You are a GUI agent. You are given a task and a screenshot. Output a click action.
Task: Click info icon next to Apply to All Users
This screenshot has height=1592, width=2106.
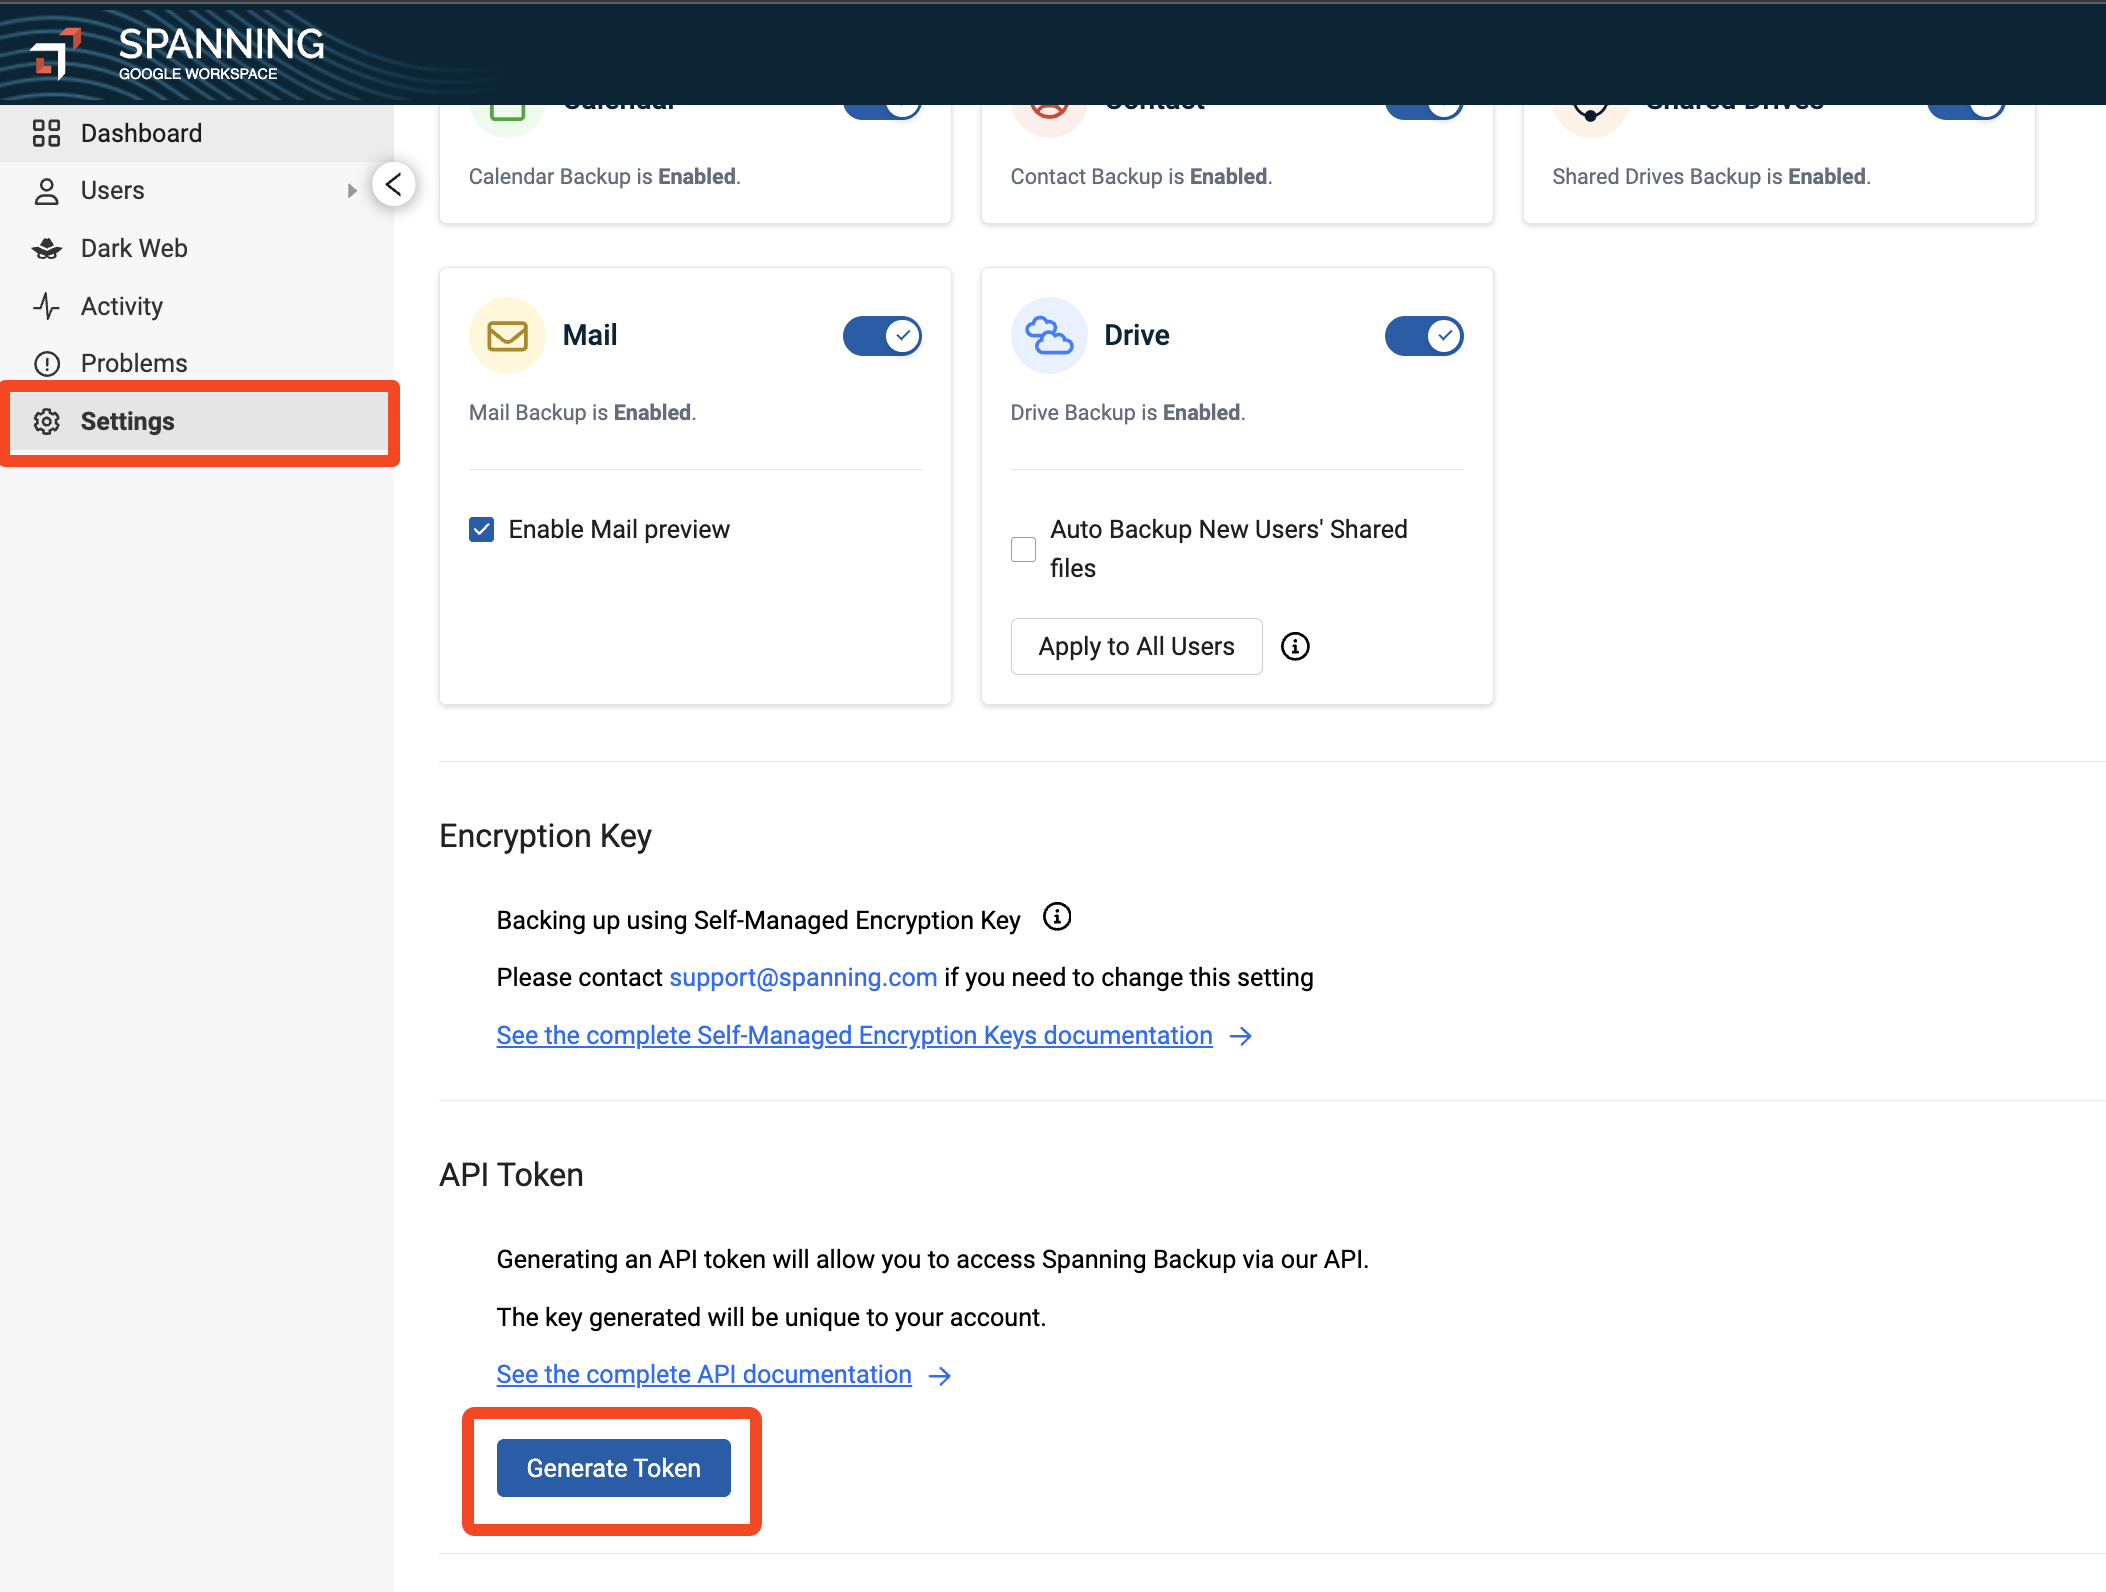coord(1295,647)
